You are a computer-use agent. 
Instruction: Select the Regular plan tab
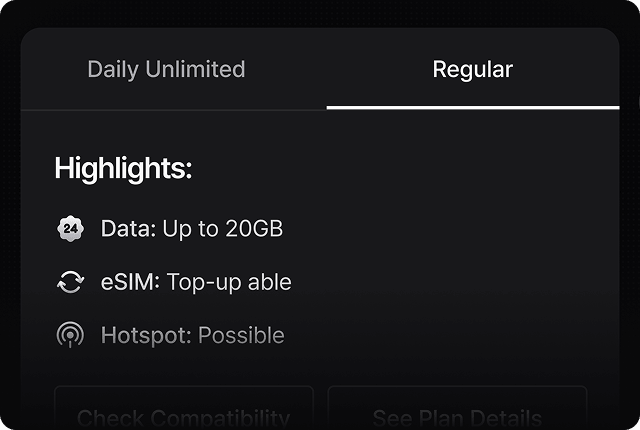473,69
